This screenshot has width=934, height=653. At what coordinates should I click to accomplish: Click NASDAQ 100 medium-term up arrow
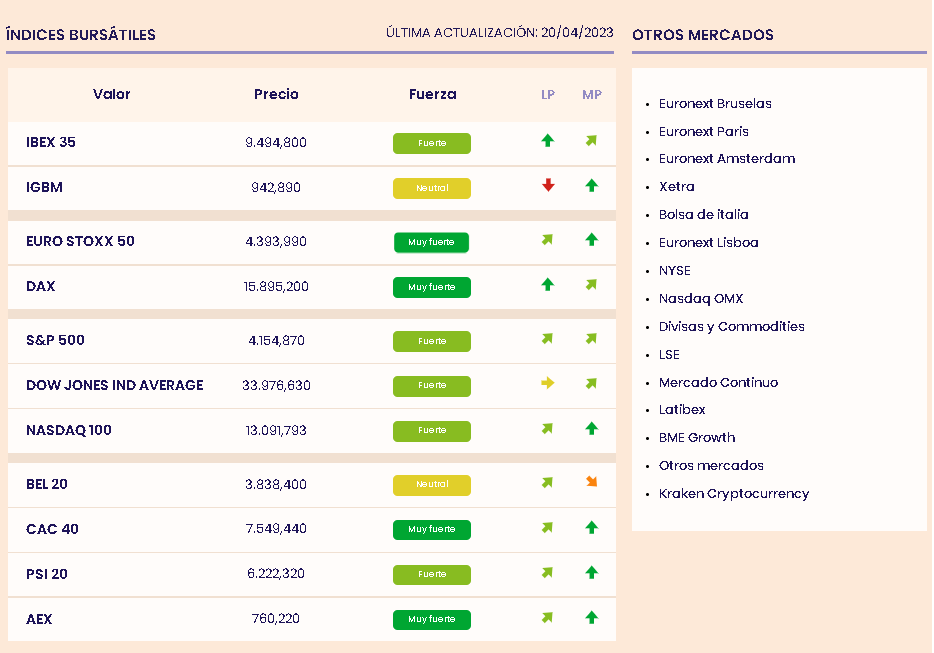[x=591, y=428]
